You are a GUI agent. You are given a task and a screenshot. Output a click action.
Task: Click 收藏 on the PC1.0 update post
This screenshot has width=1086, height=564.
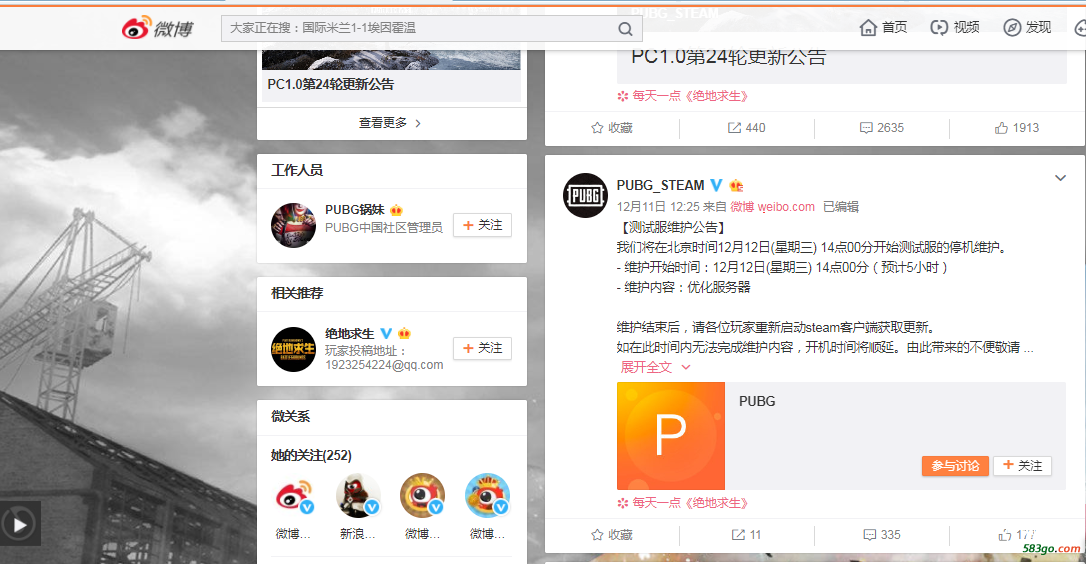pos(612,128)
